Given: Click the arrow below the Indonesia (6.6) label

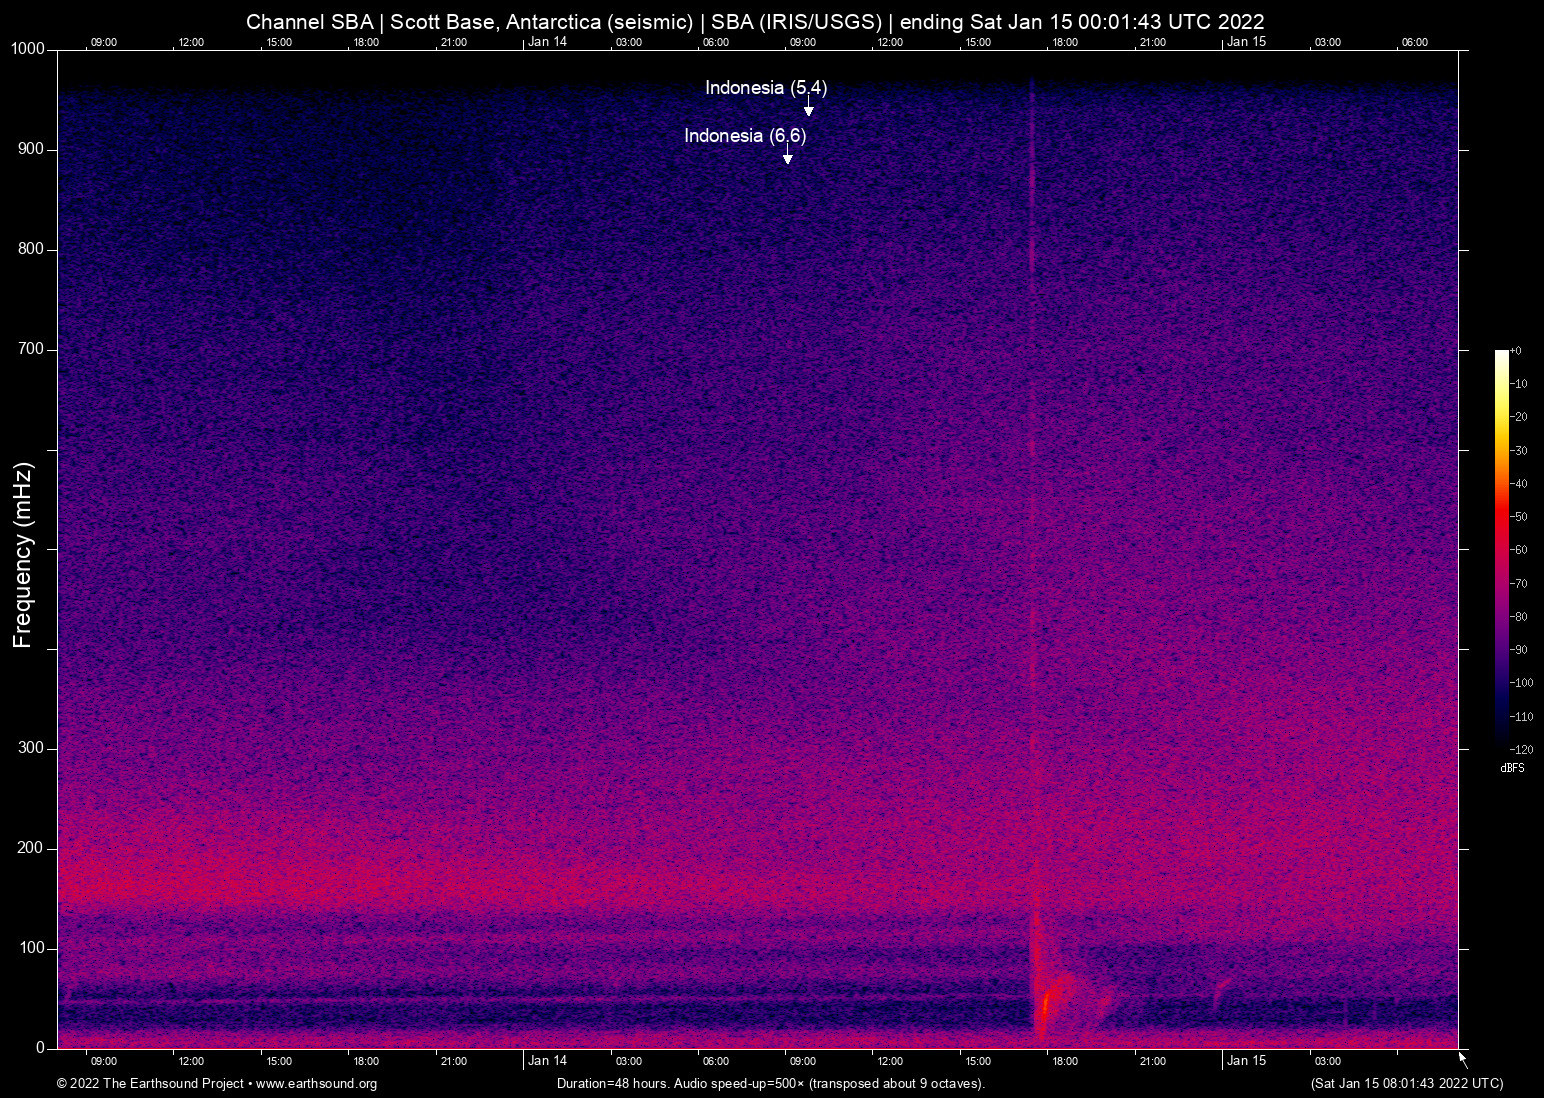Looking at the screenshot, I should [x=789, y=155].
